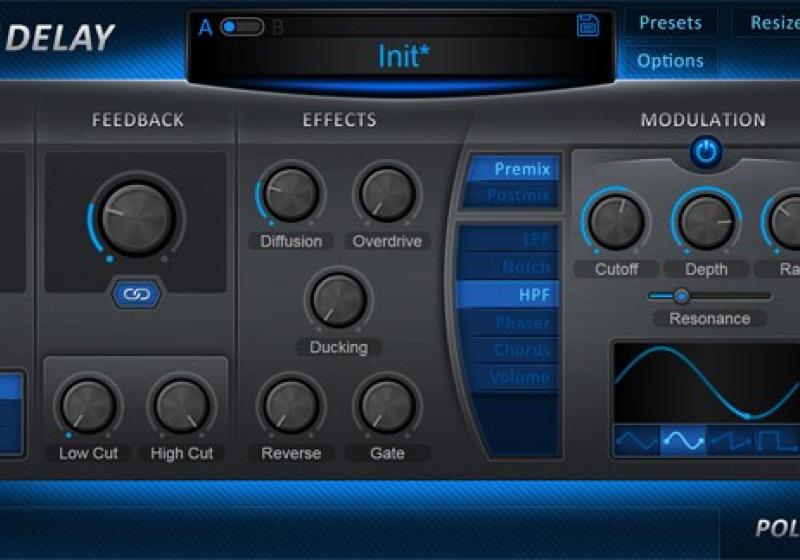
Task: Click the FEEDBACK section heading
Action: click(138, 120)
